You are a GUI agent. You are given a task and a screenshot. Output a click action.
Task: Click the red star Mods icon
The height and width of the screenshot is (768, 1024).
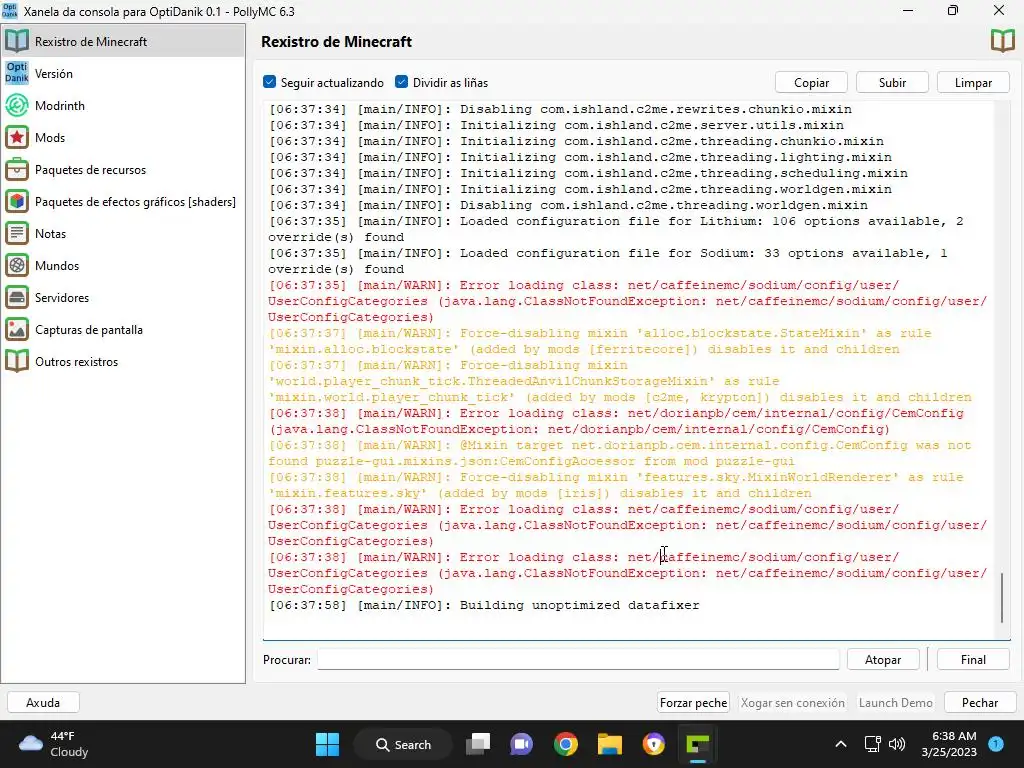pos(17,137)
